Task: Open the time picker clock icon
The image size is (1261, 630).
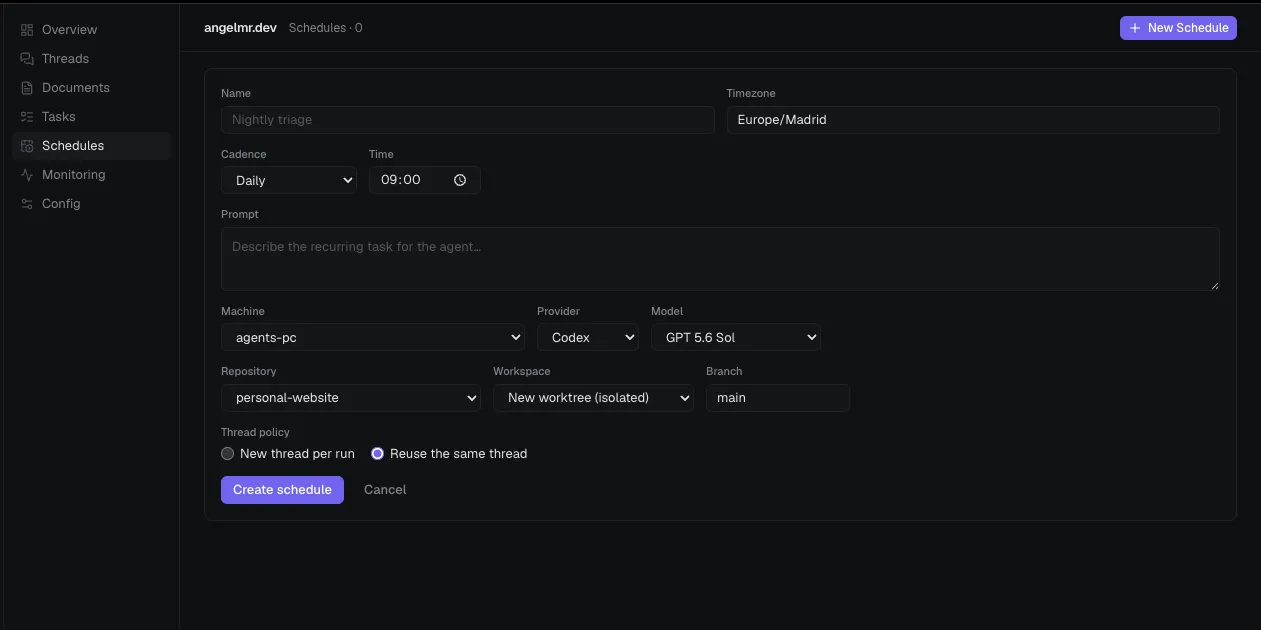Action: 460,180
